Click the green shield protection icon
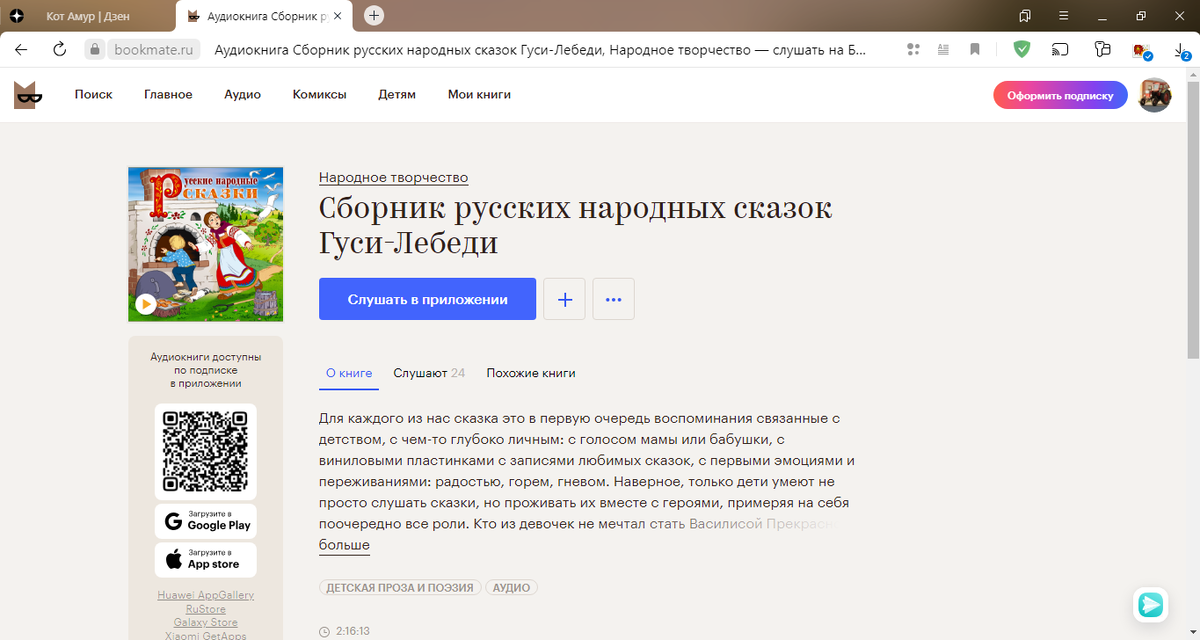This screenshot has height=640, width=1200. [x=1021, y=49]
